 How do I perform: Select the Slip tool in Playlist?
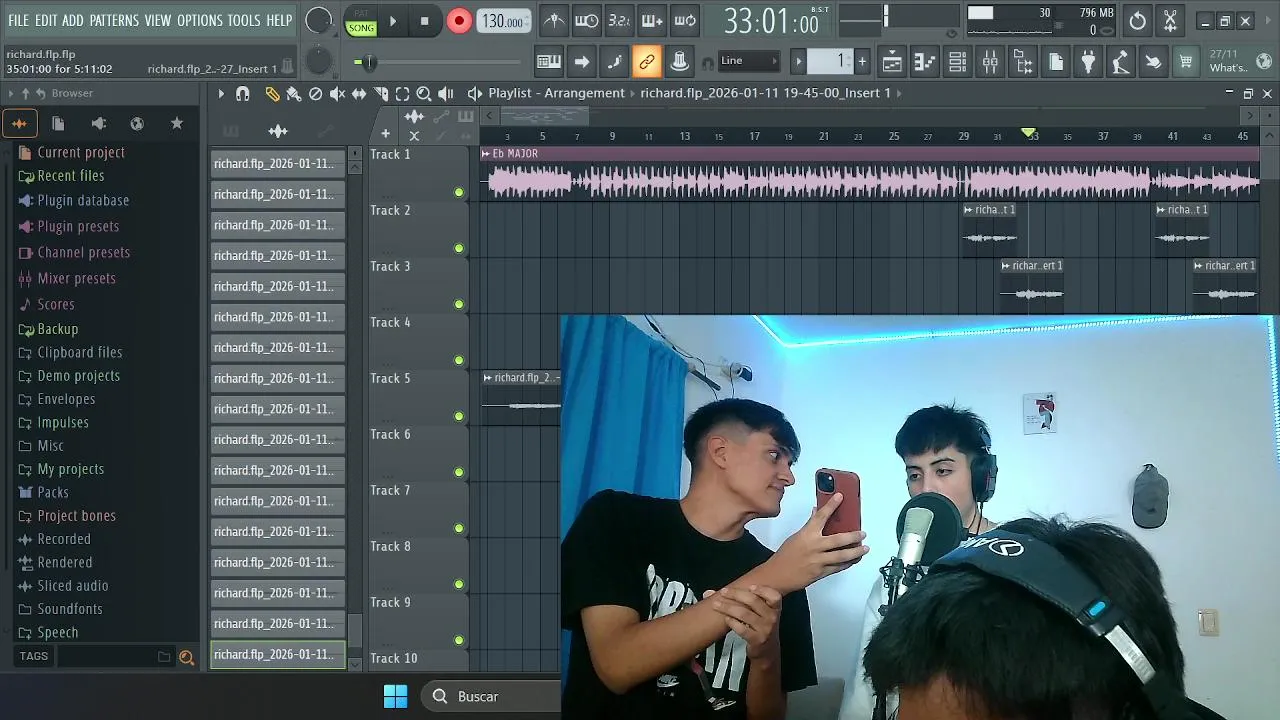[x=359, y=93]
